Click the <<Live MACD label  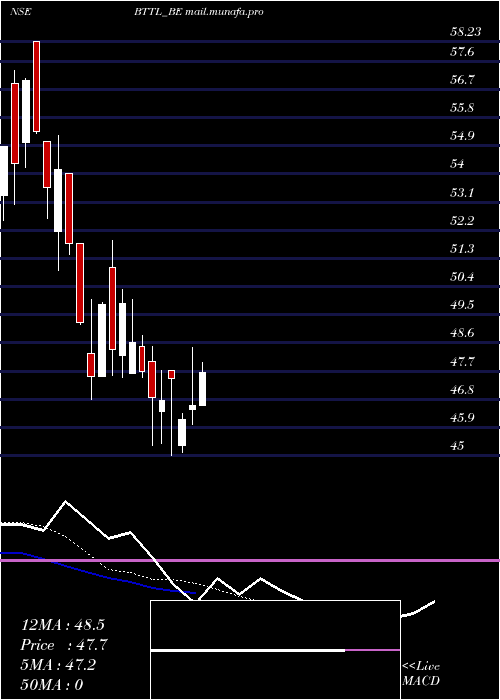tap(421, 674)
